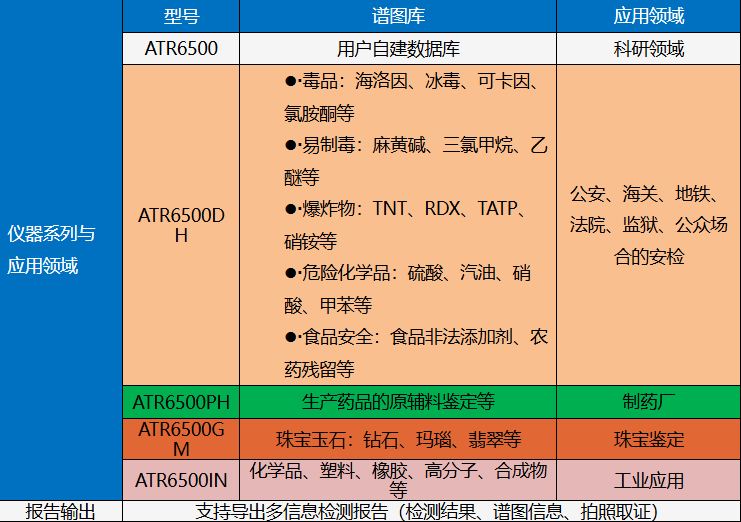Click the 制药厂 cell
Screen dimensions: 741x522
click(x=648, y=402)
